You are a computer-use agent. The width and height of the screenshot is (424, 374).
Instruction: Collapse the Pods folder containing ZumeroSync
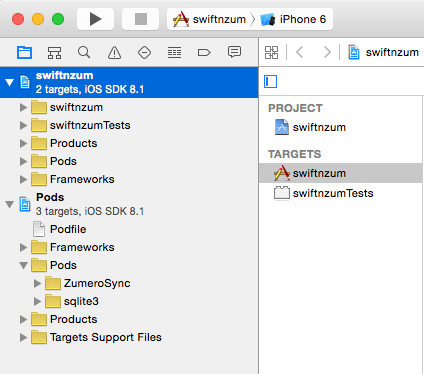(x=23, y=266)
